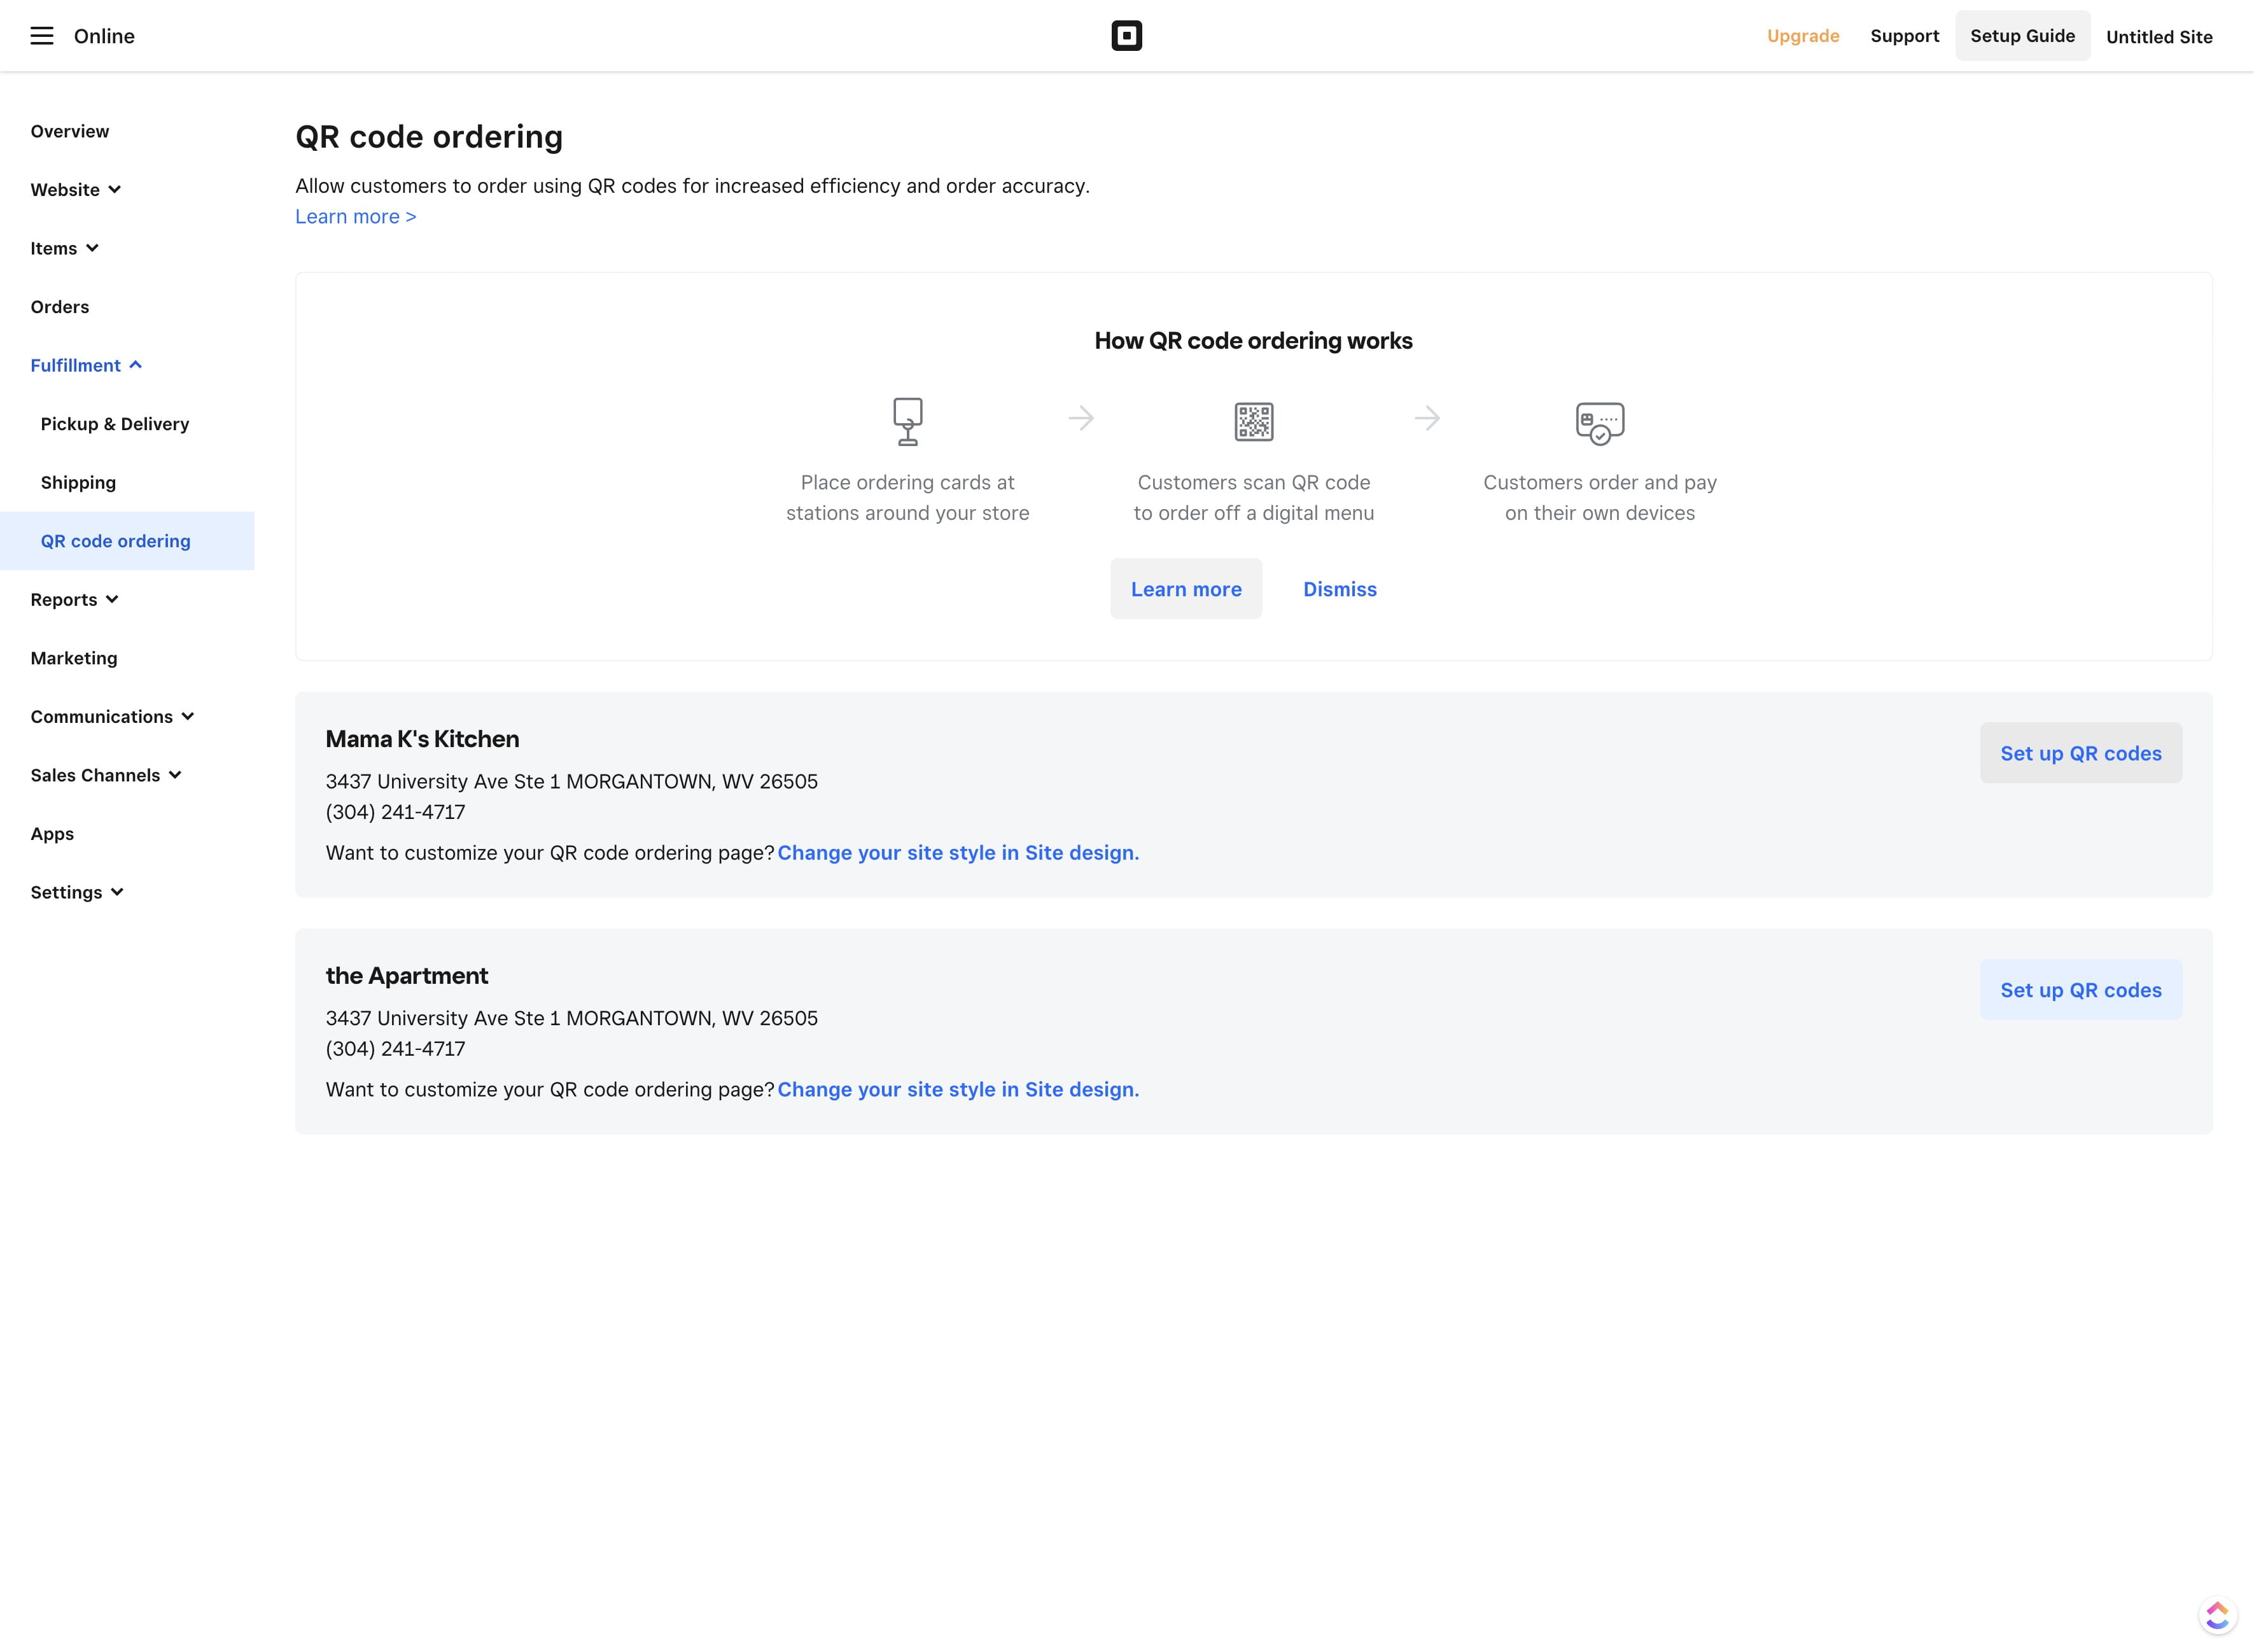Collapse the Fulfillment section

(x=87, y=365)
